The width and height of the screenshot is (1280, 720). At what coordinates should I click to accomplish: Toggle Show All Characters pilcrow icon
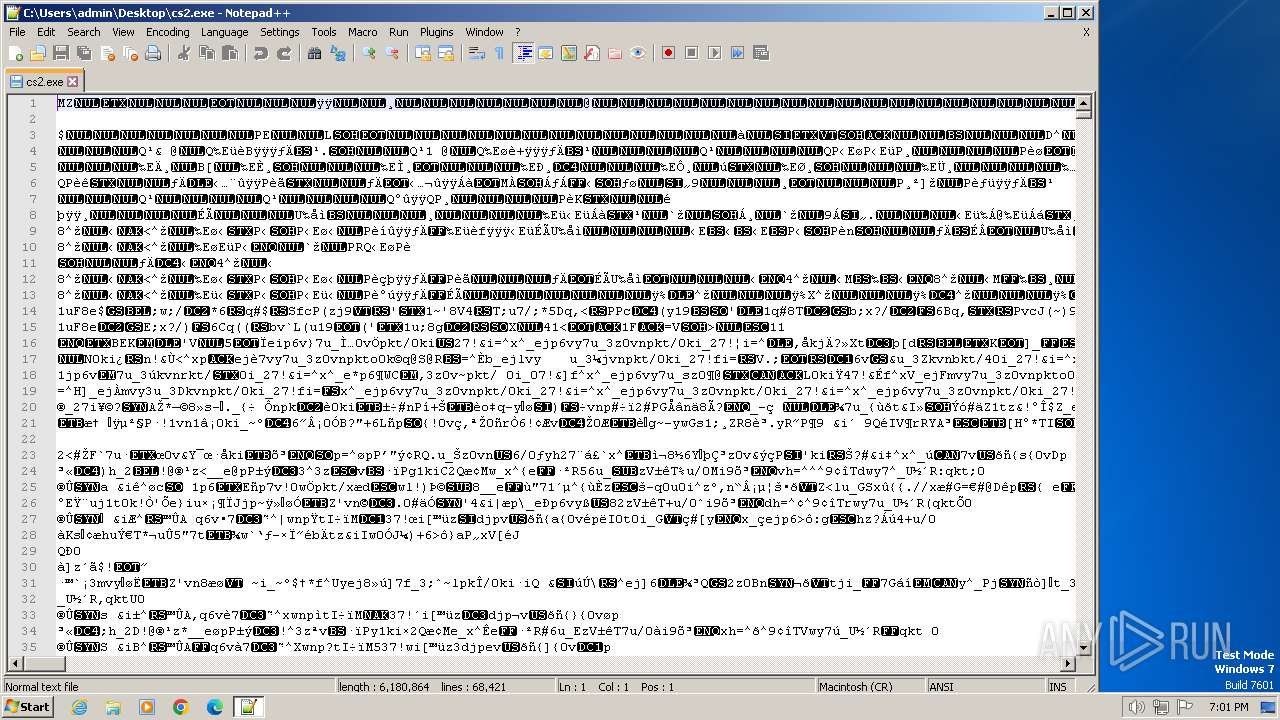[x=500, y=53]
